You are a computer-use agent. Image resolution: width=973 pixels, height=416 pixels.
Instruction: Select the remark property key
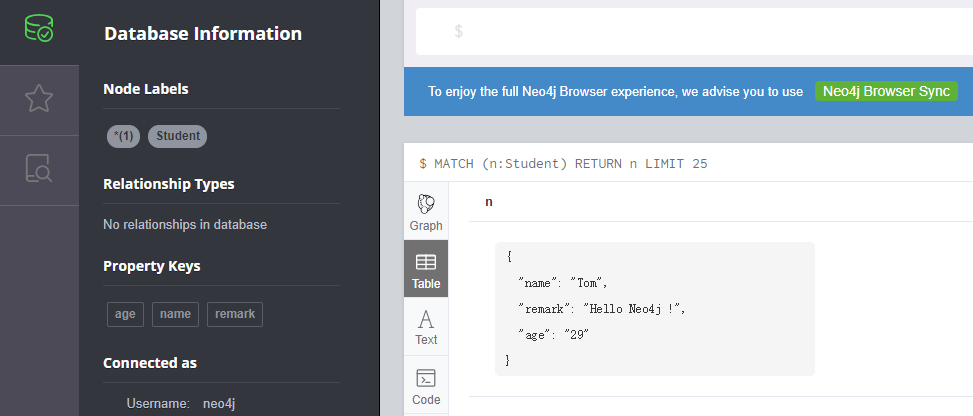(235, 314)
